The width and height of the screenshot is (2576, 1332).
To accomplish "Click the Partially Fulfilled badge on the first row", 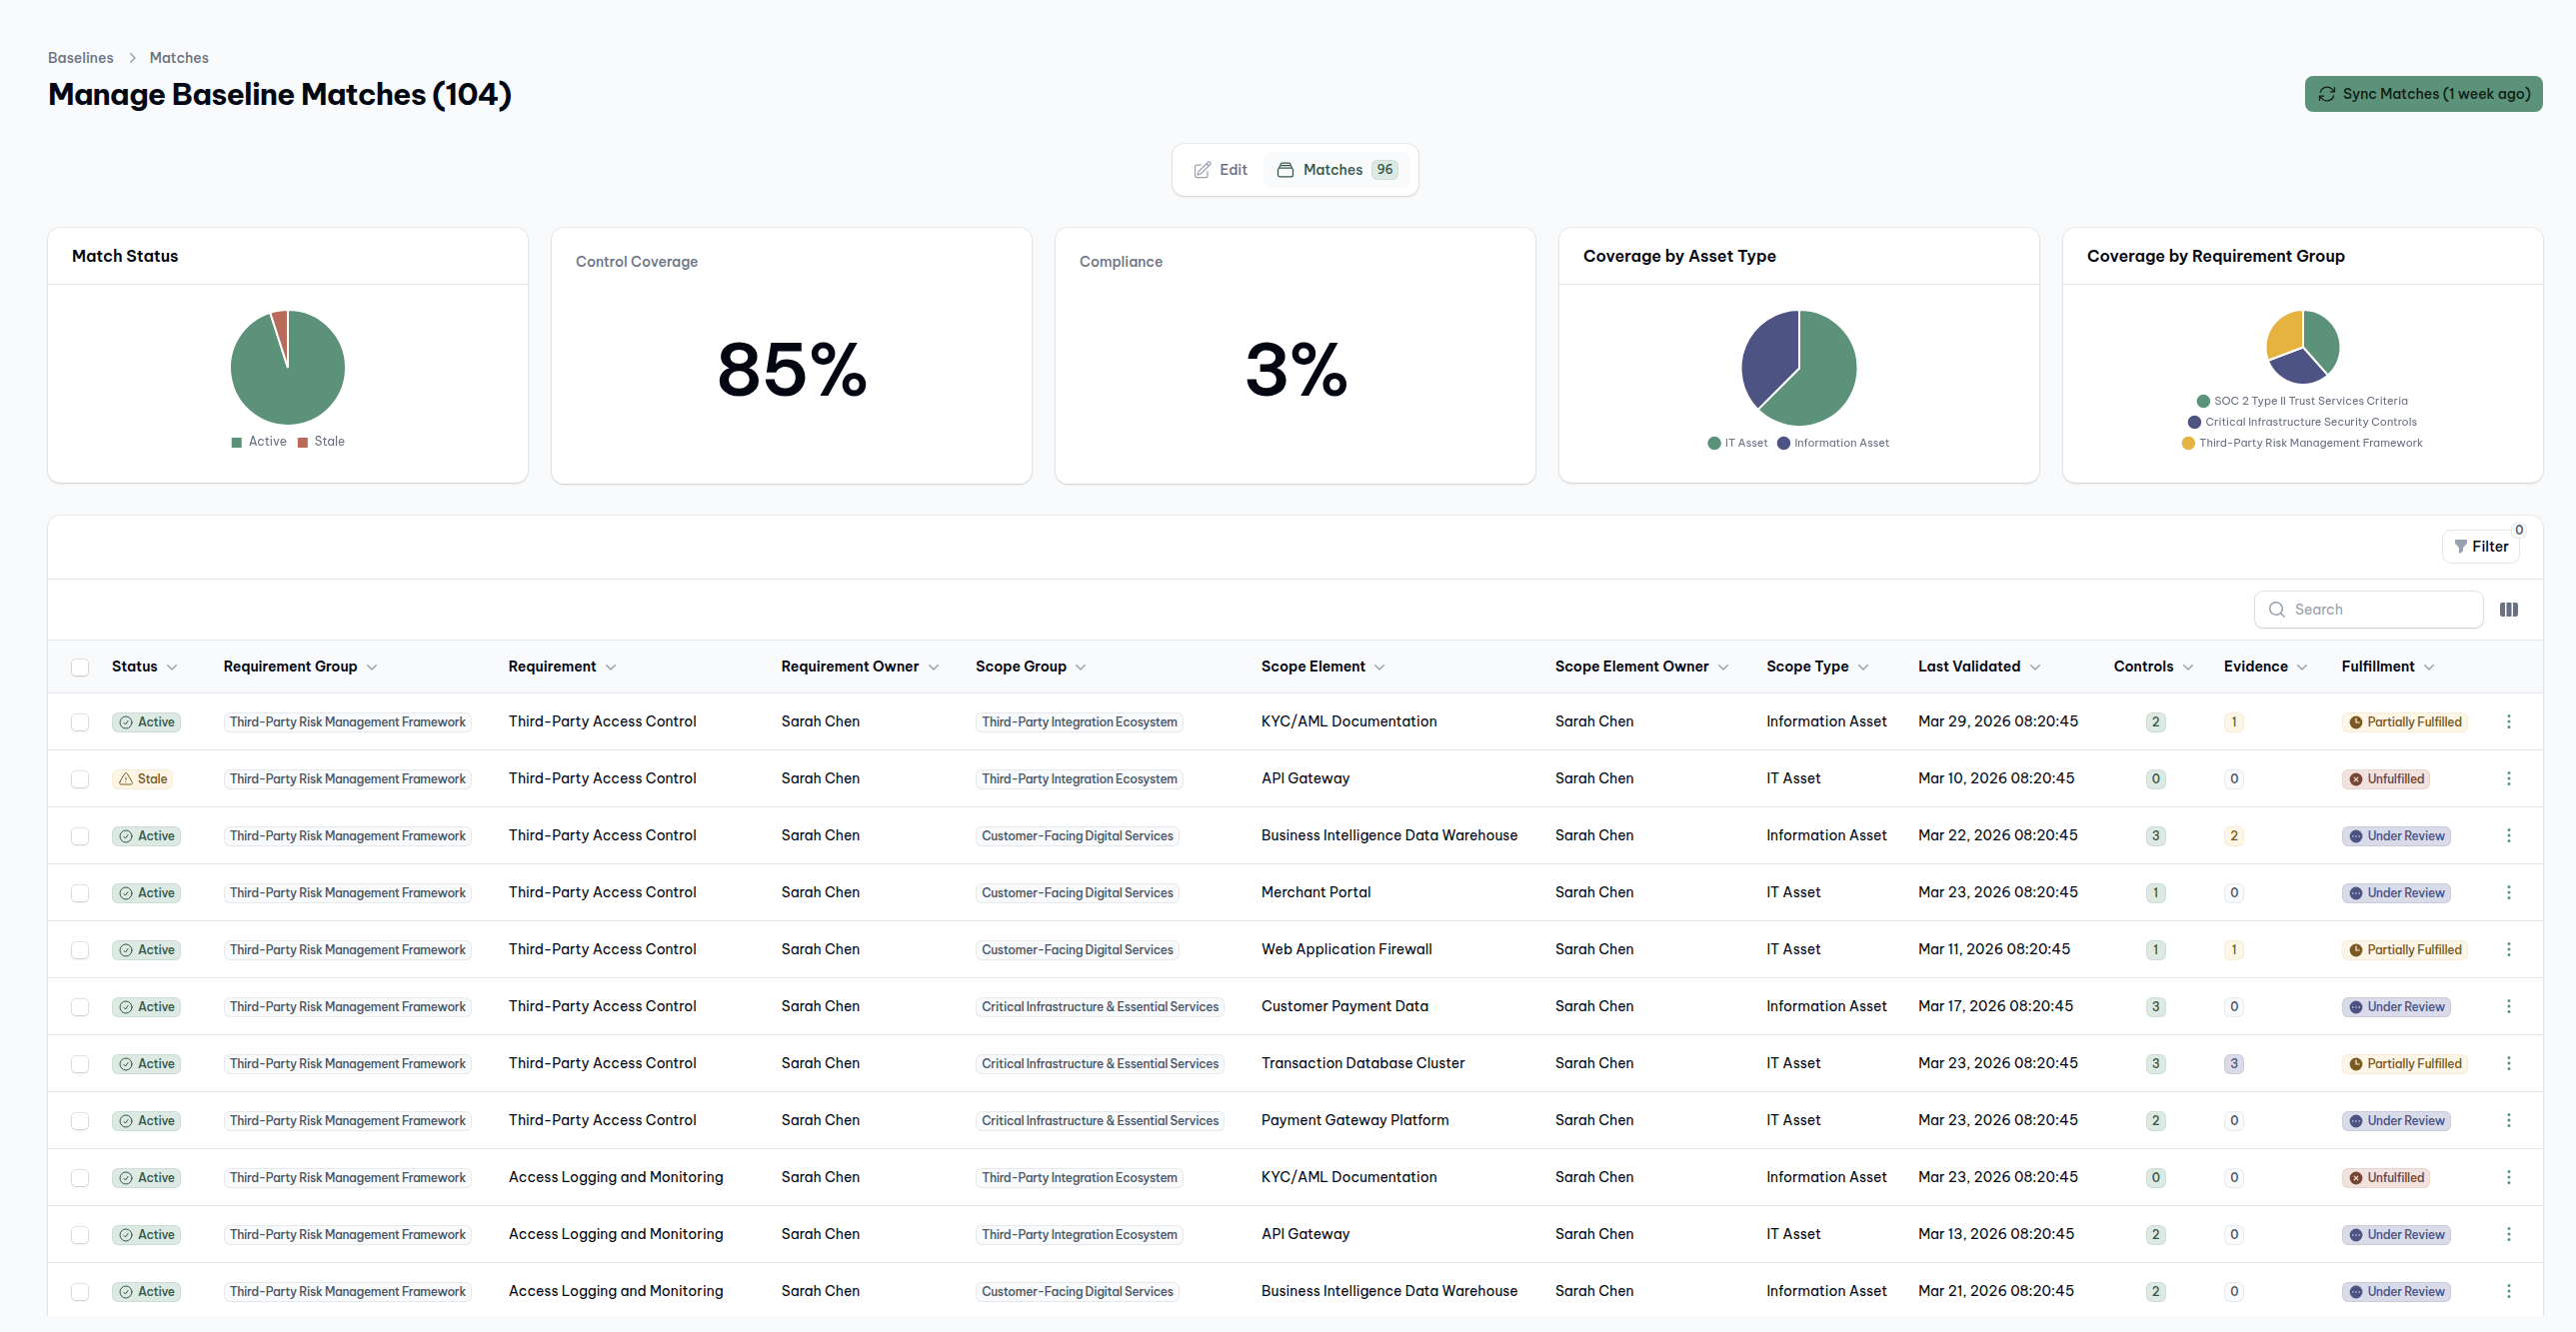I will pos(2404,722).
